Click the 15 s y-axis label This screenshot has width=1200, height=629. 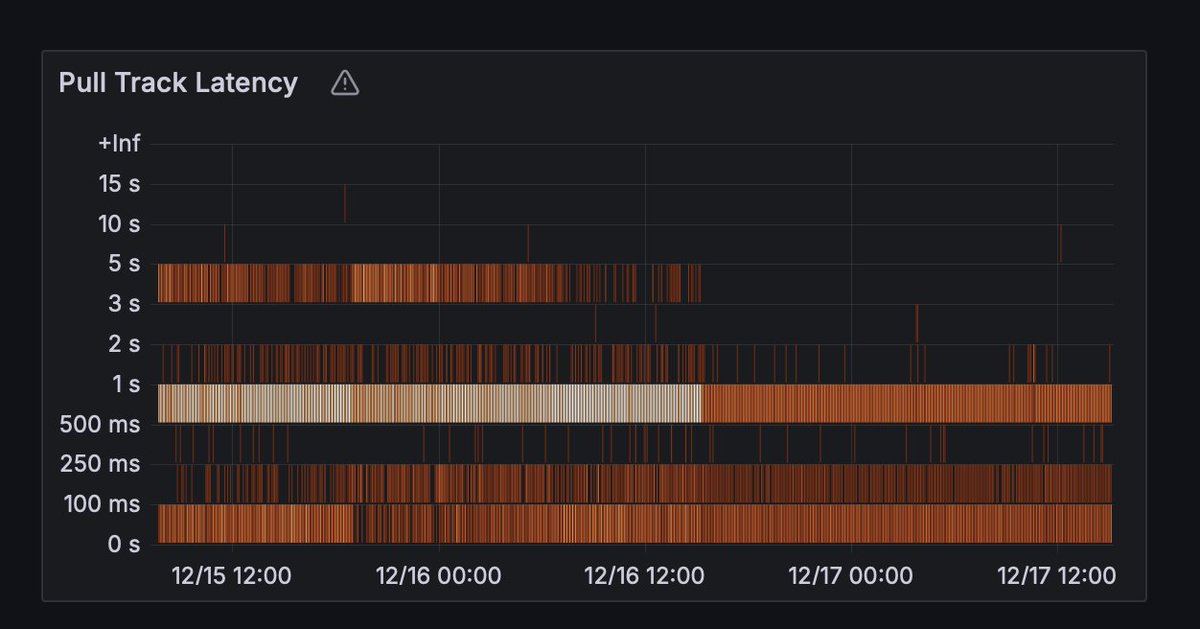(x=120, y=184)
